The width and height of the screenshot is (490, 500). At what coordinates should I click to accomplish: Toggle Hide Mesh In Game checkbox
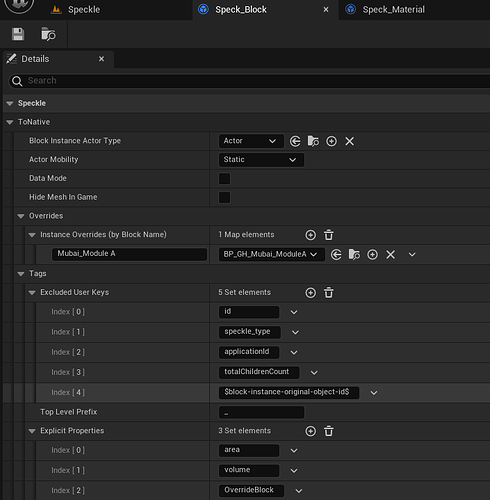click(x=224, y=197)
